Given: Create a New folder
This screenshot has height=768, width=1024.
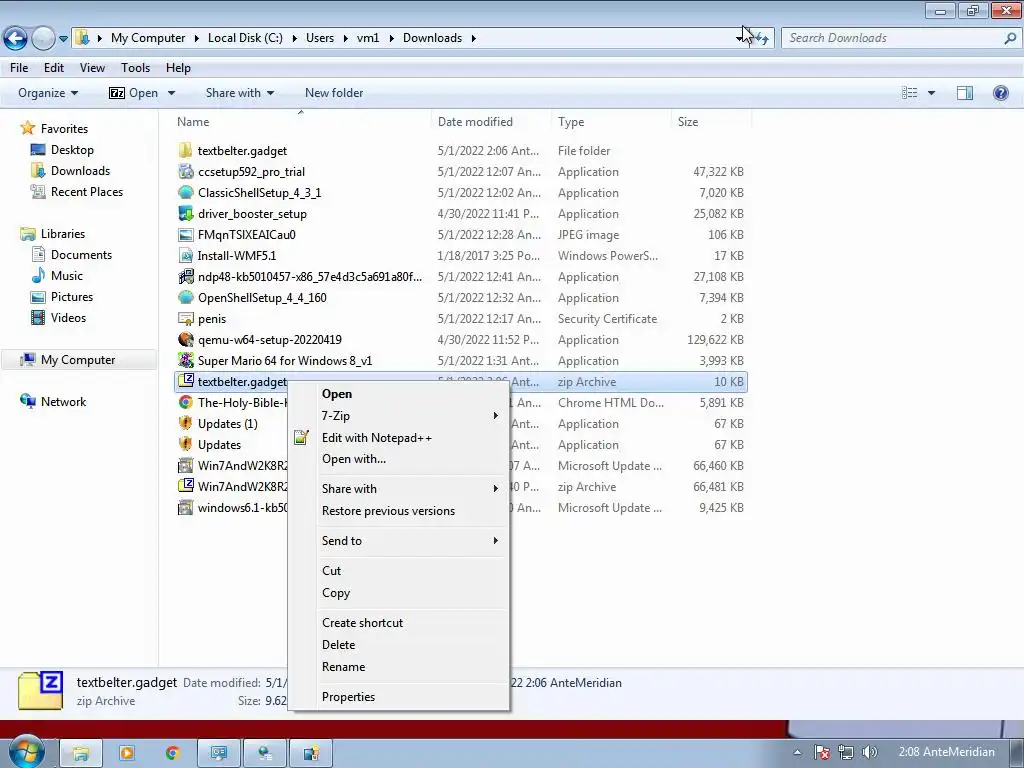Looking at the screenshot, I should point(334,93).
